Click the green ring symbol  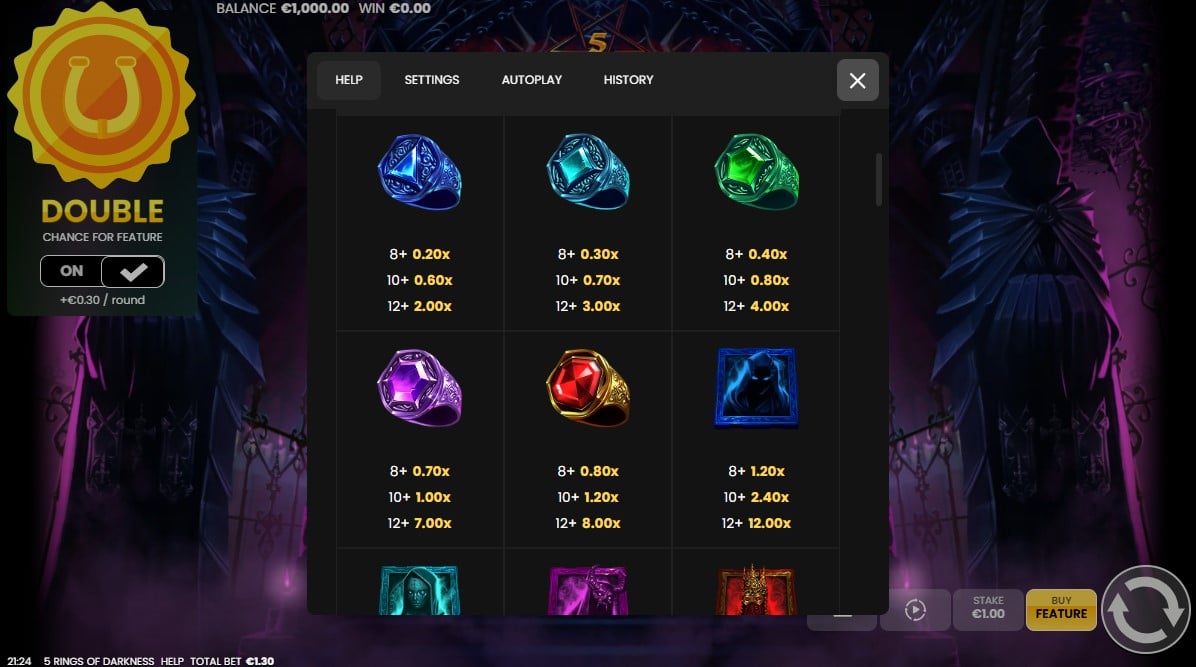click(x=756, y=172)
